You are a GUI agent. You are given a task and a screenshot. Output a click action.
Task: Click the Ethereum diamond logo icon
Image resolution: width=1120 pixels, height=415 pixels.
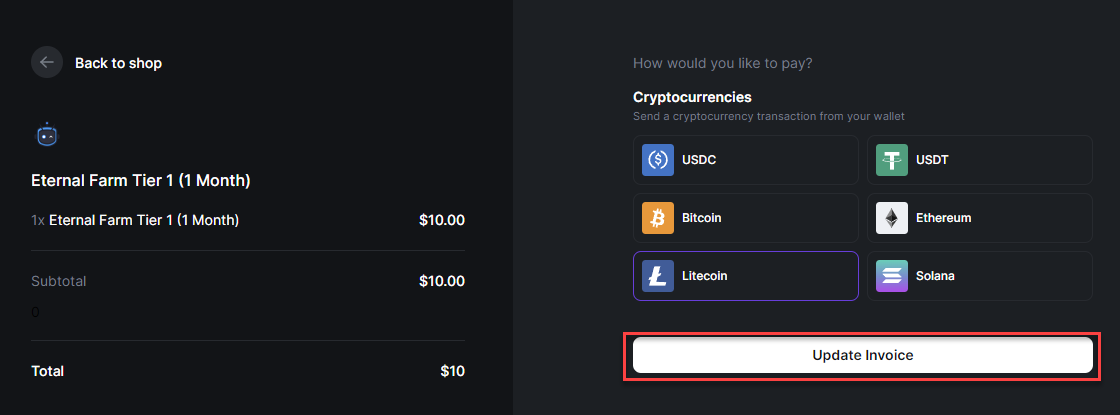point(892,218)
